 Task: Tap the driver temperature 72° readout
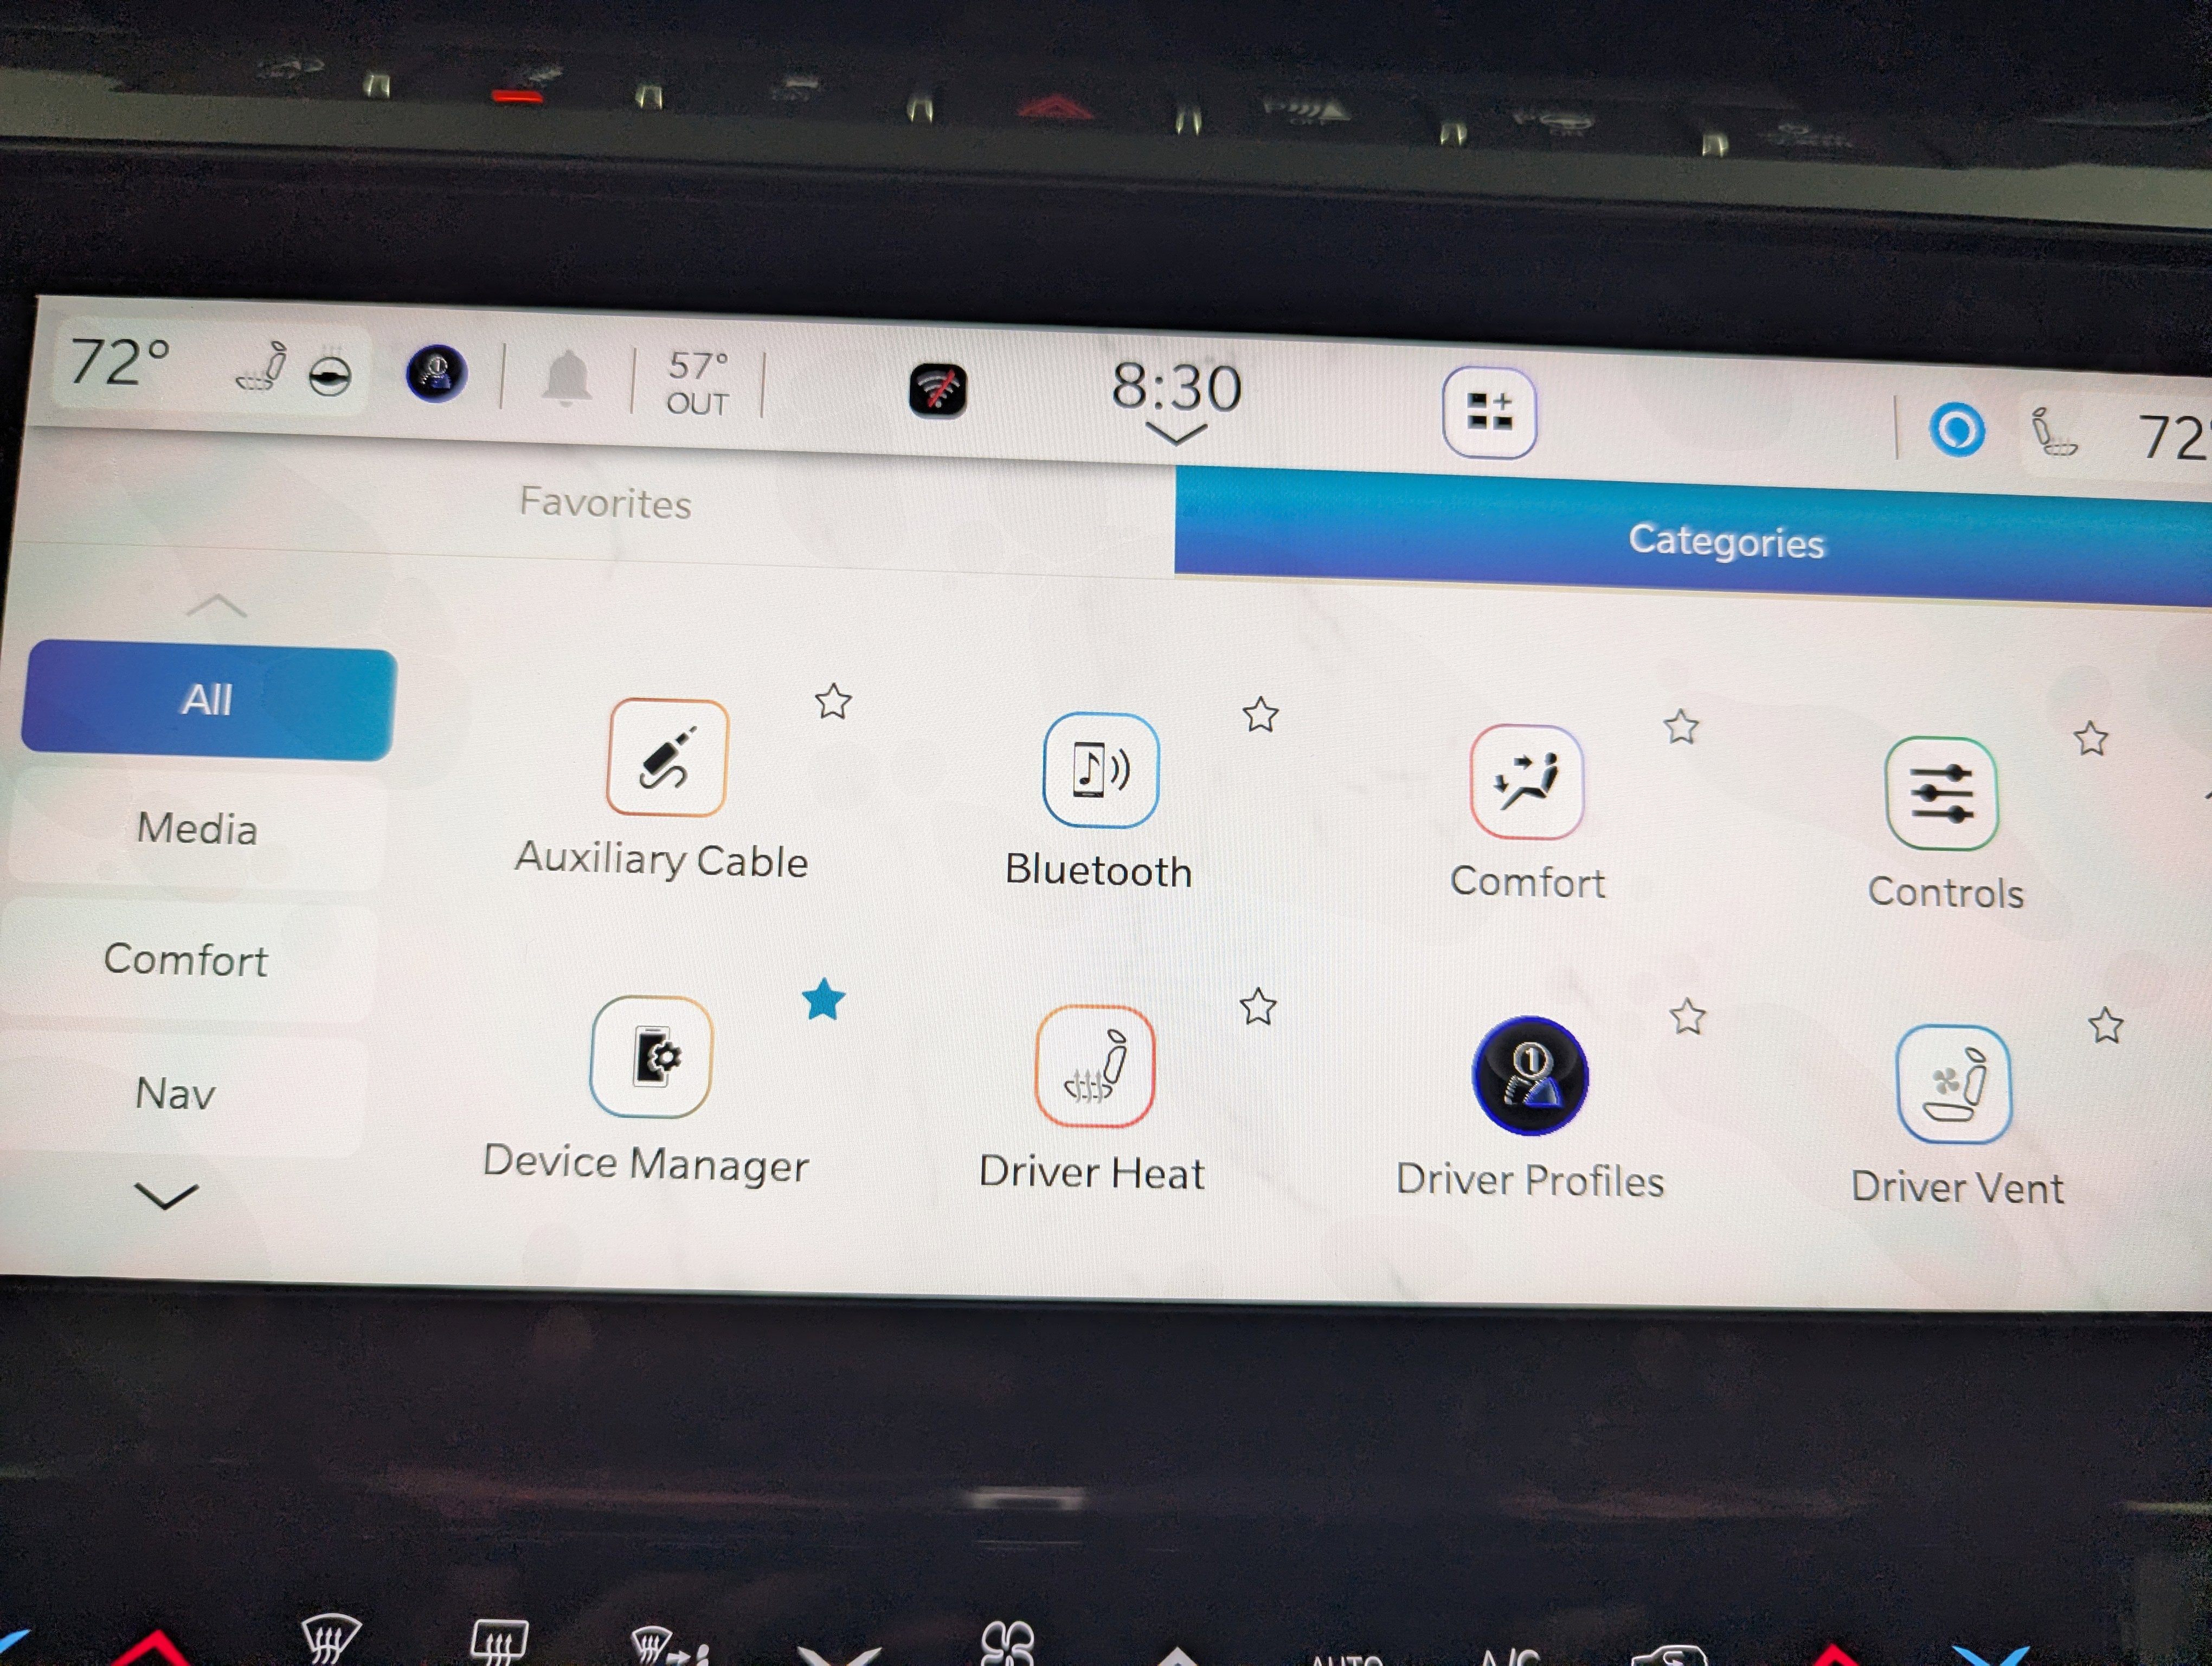[x=119, y=362]
